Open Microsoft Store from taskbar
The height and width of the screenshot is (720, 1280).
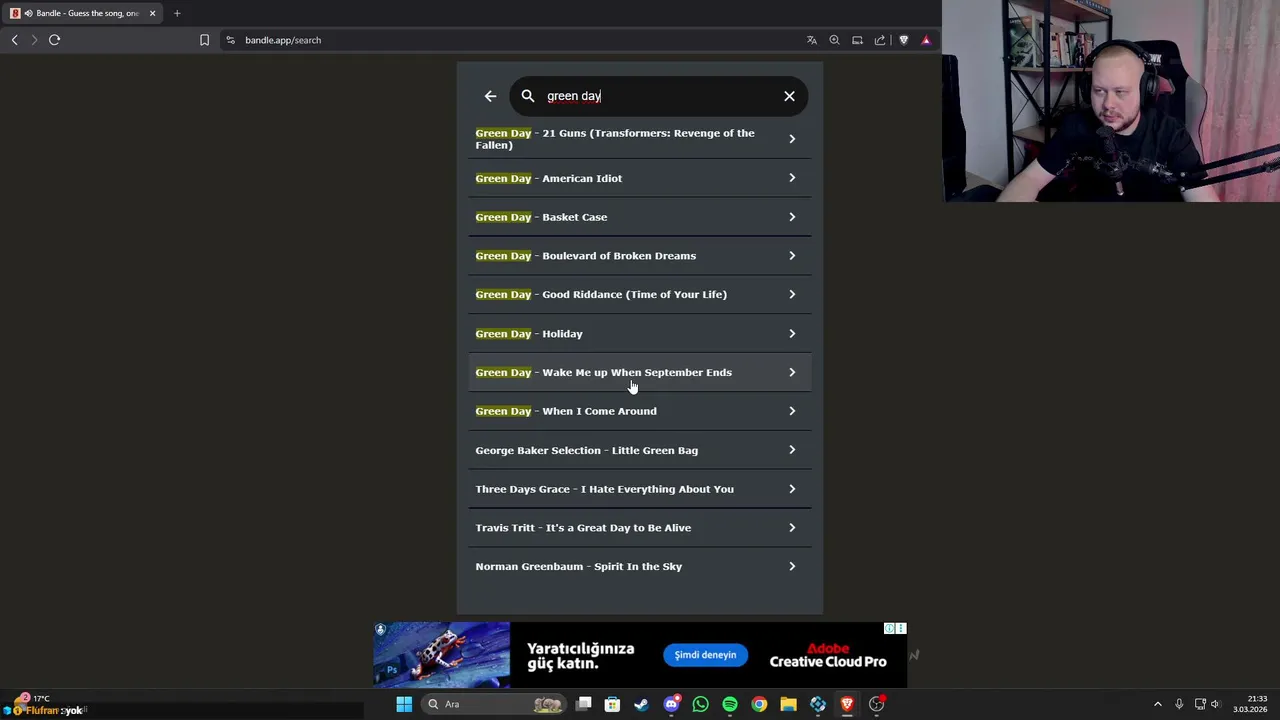pyautogui.click(x=612, y=704)
